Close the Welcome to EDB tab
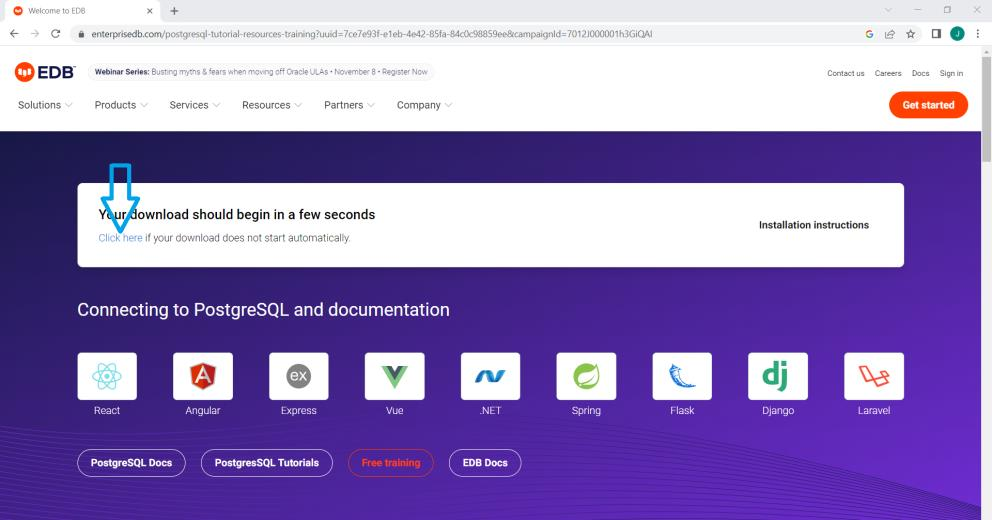This screenshot has height=520, width=992. pyautogui.click(x=150, y=11)
